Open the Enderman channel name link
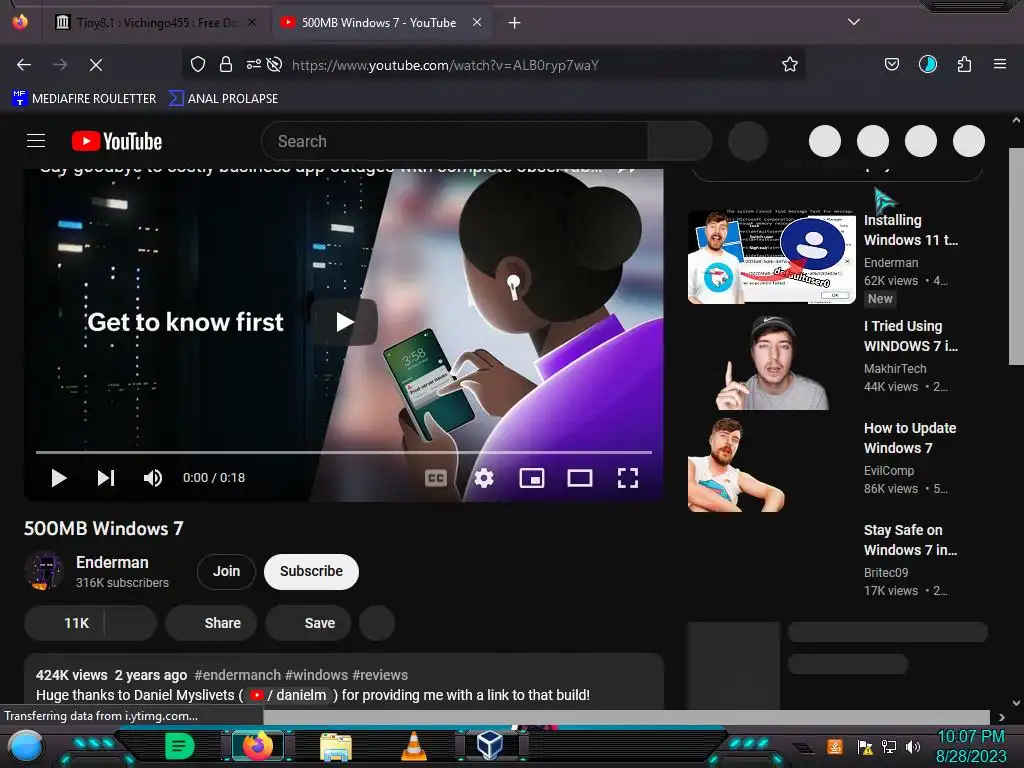This screenshot has height=768, width=1024. (112, 562)
